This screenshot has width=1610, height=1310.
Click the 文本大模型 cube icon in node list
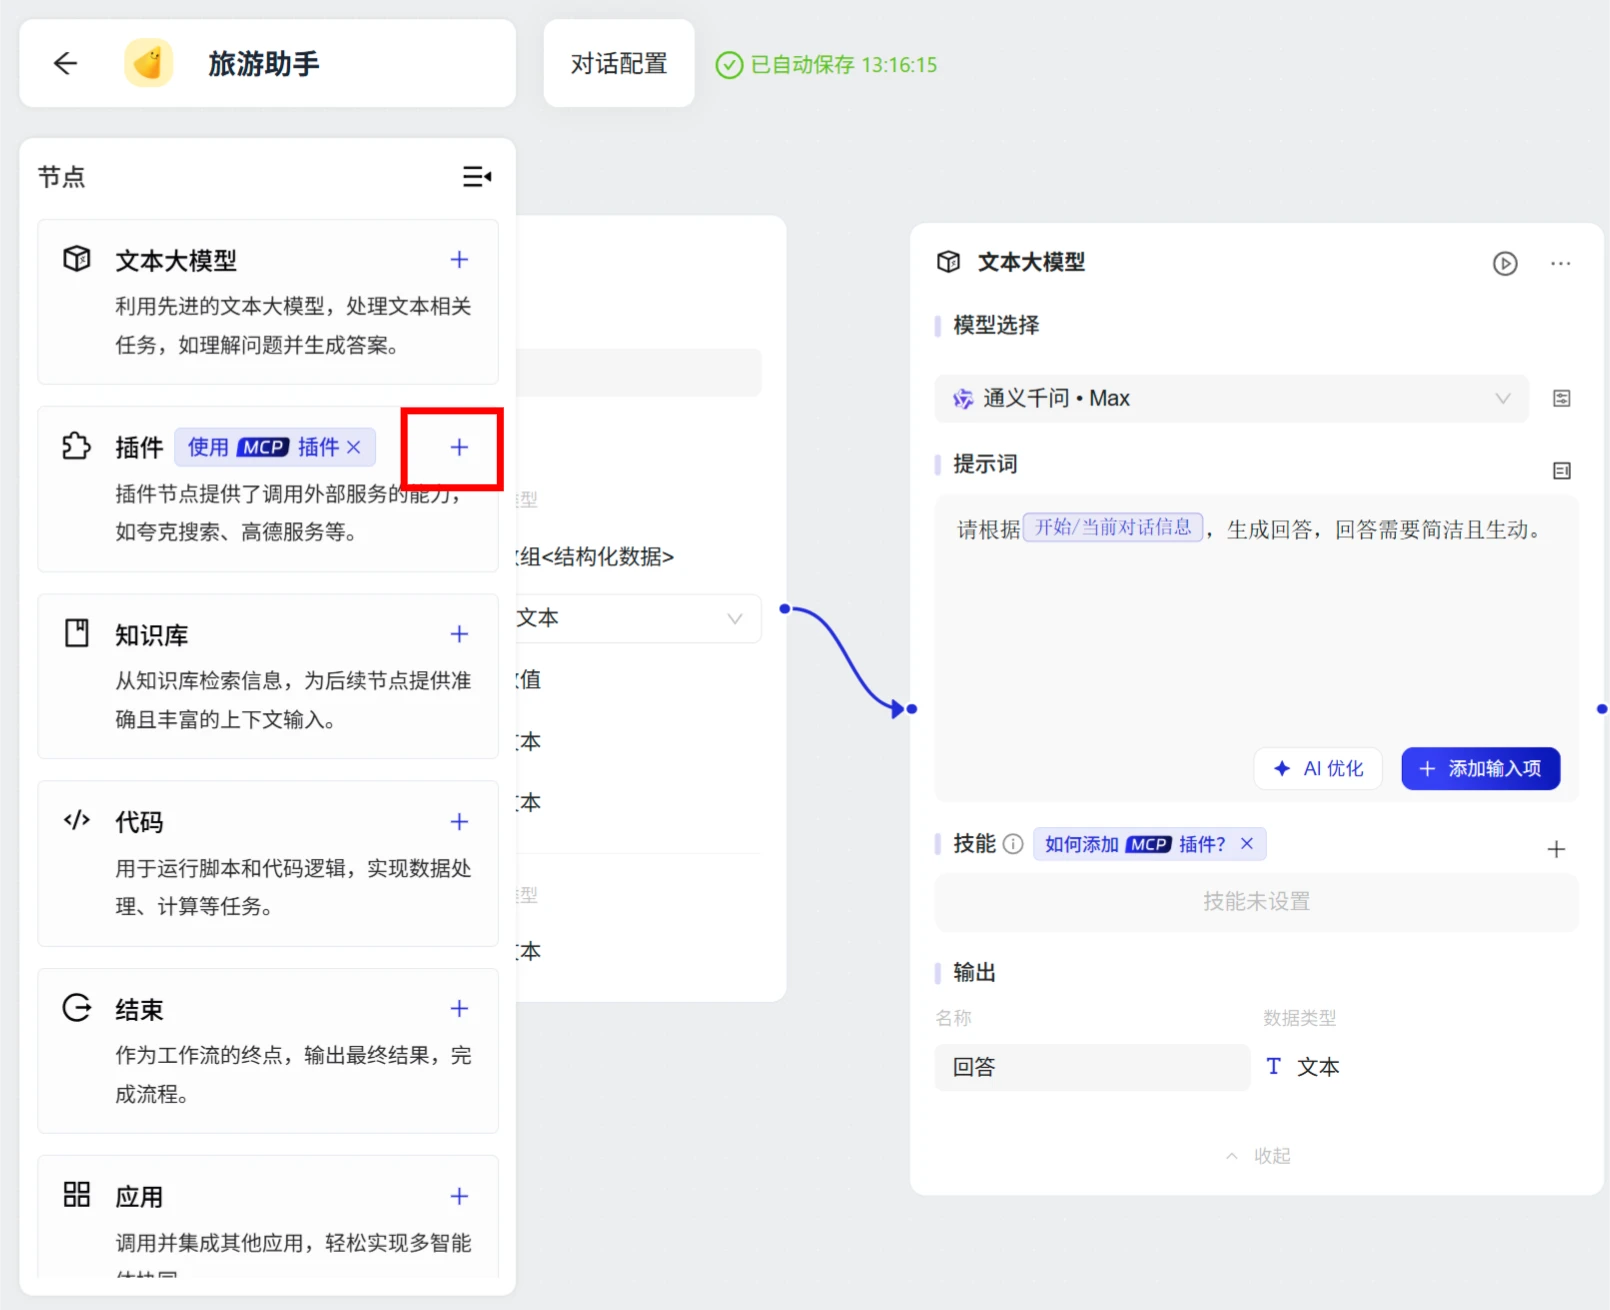[x=77, y=259]
